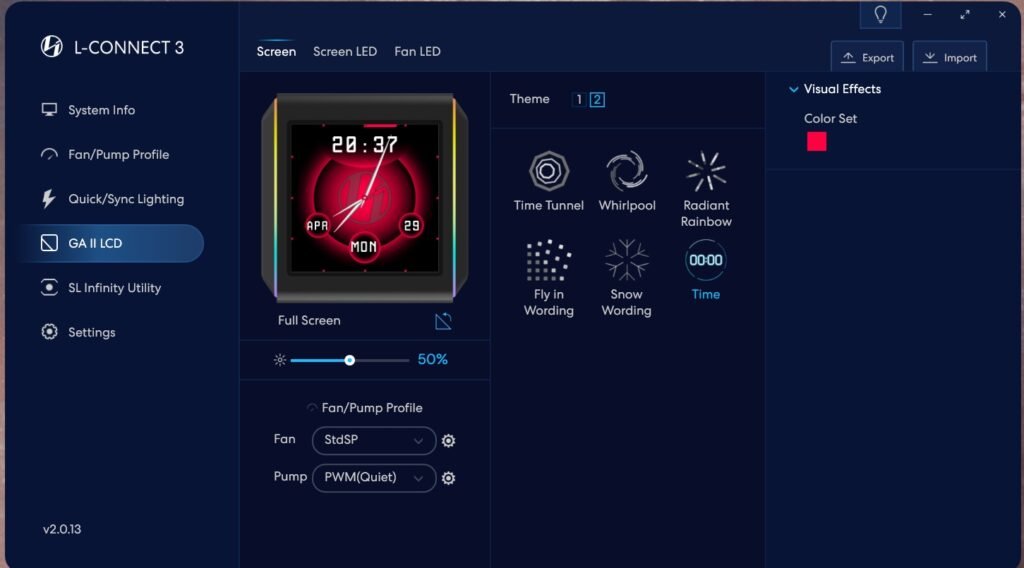This screenshot has height=568, width=1024.
Task: Switch to the Fan LED tab
Action: coord(417,52)
